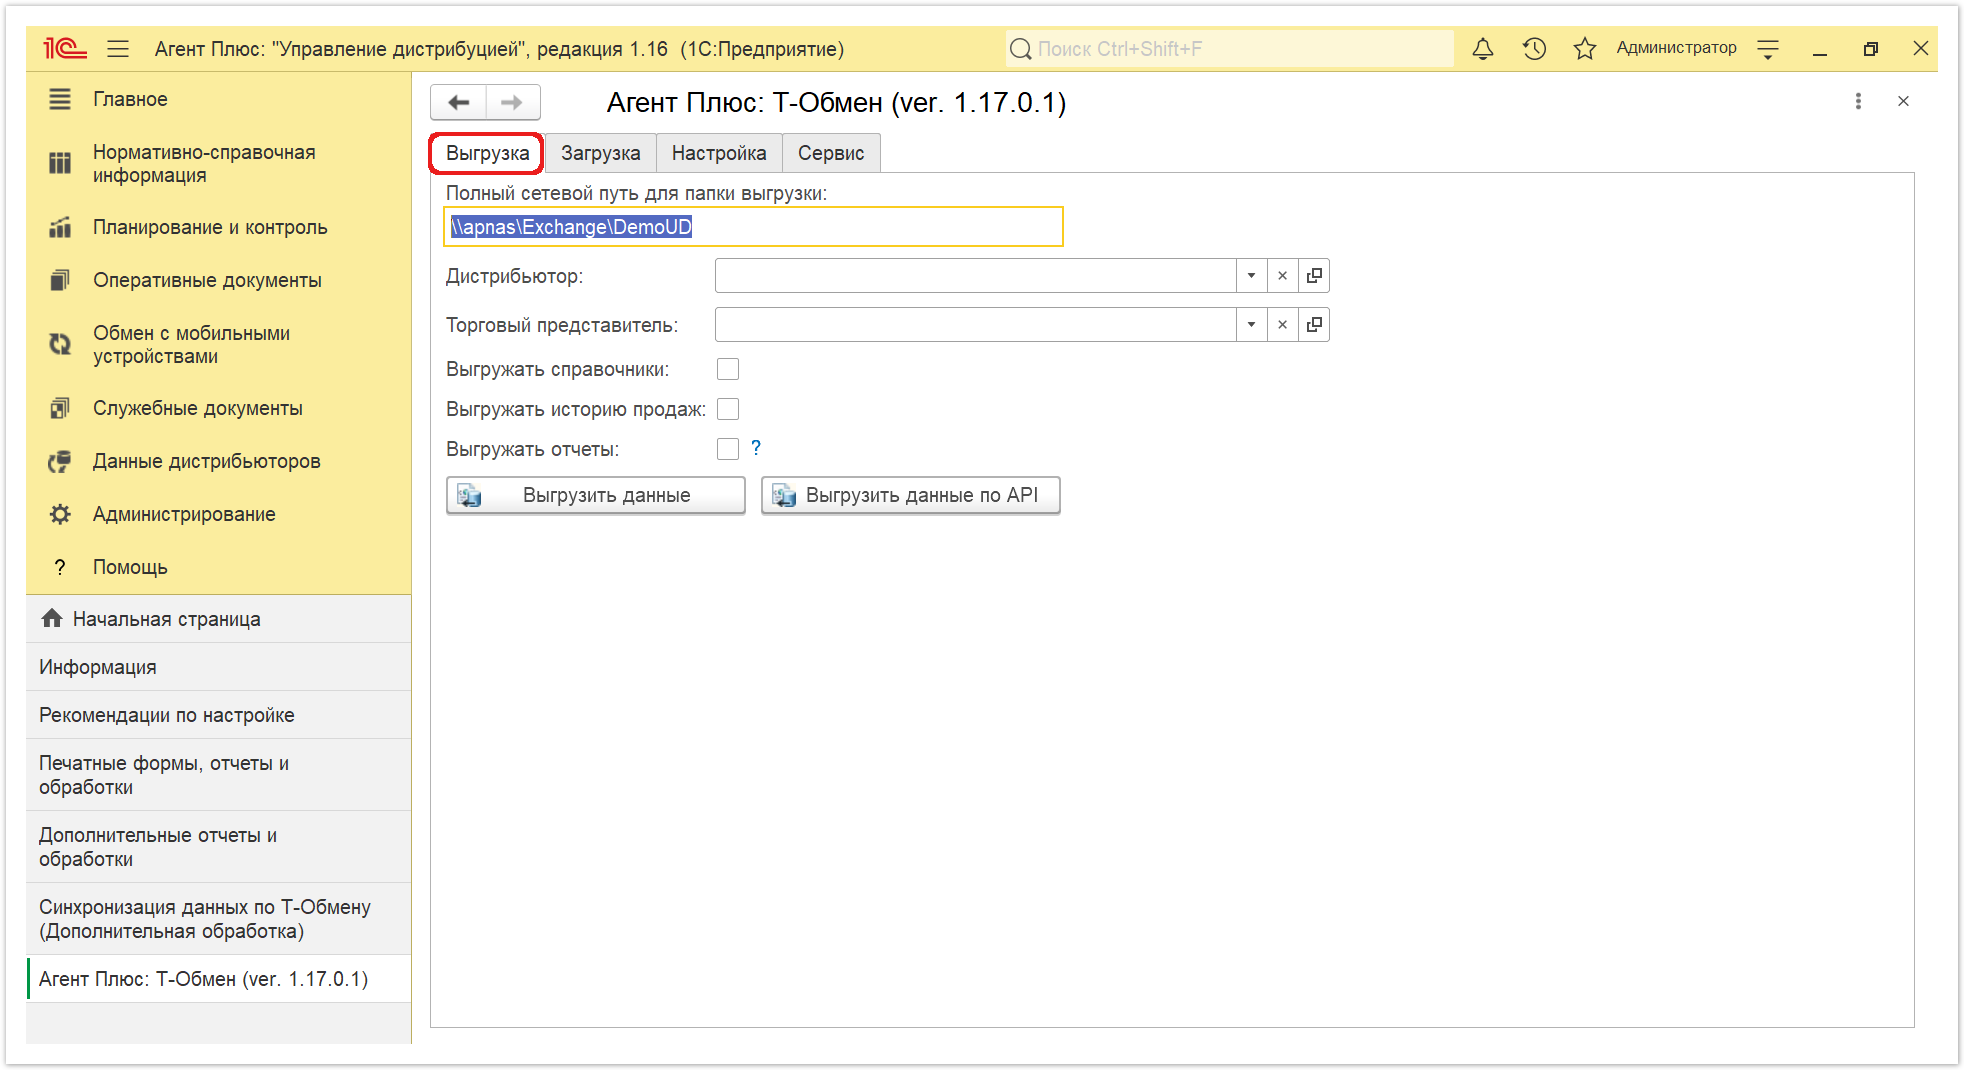Image resolution: width=1964 pixels, height=1070 pixels.
Task: Click the question mark hint near Выгружать отчеты
Action: pyautogui.click(x=756, y=448)
